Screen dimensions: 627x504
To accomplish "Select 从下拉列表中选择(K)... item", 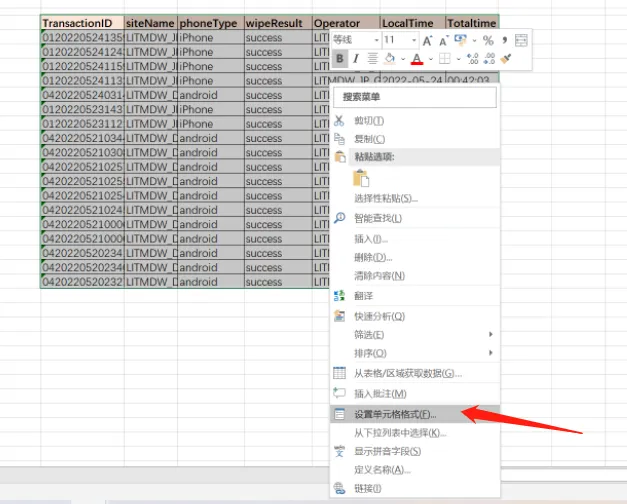I will pyautogui.click(x=415, y=433).
